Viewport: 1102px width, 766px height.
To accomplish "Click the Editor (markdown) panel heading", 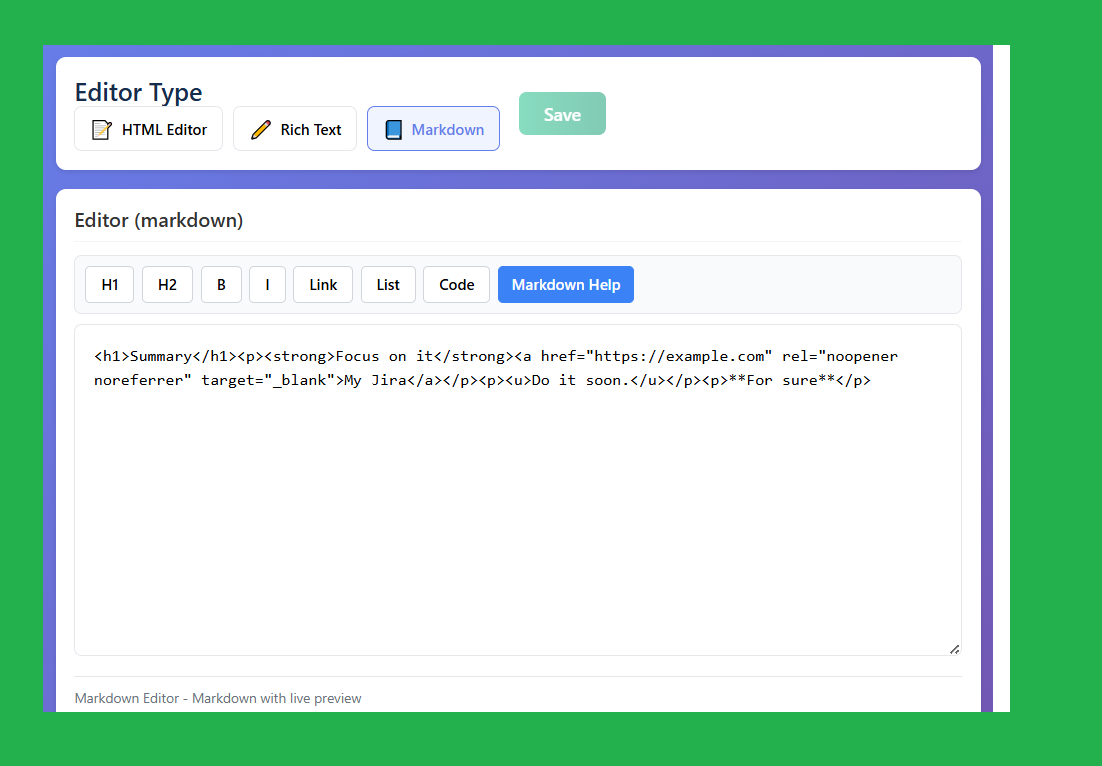I will click(158, 220).
